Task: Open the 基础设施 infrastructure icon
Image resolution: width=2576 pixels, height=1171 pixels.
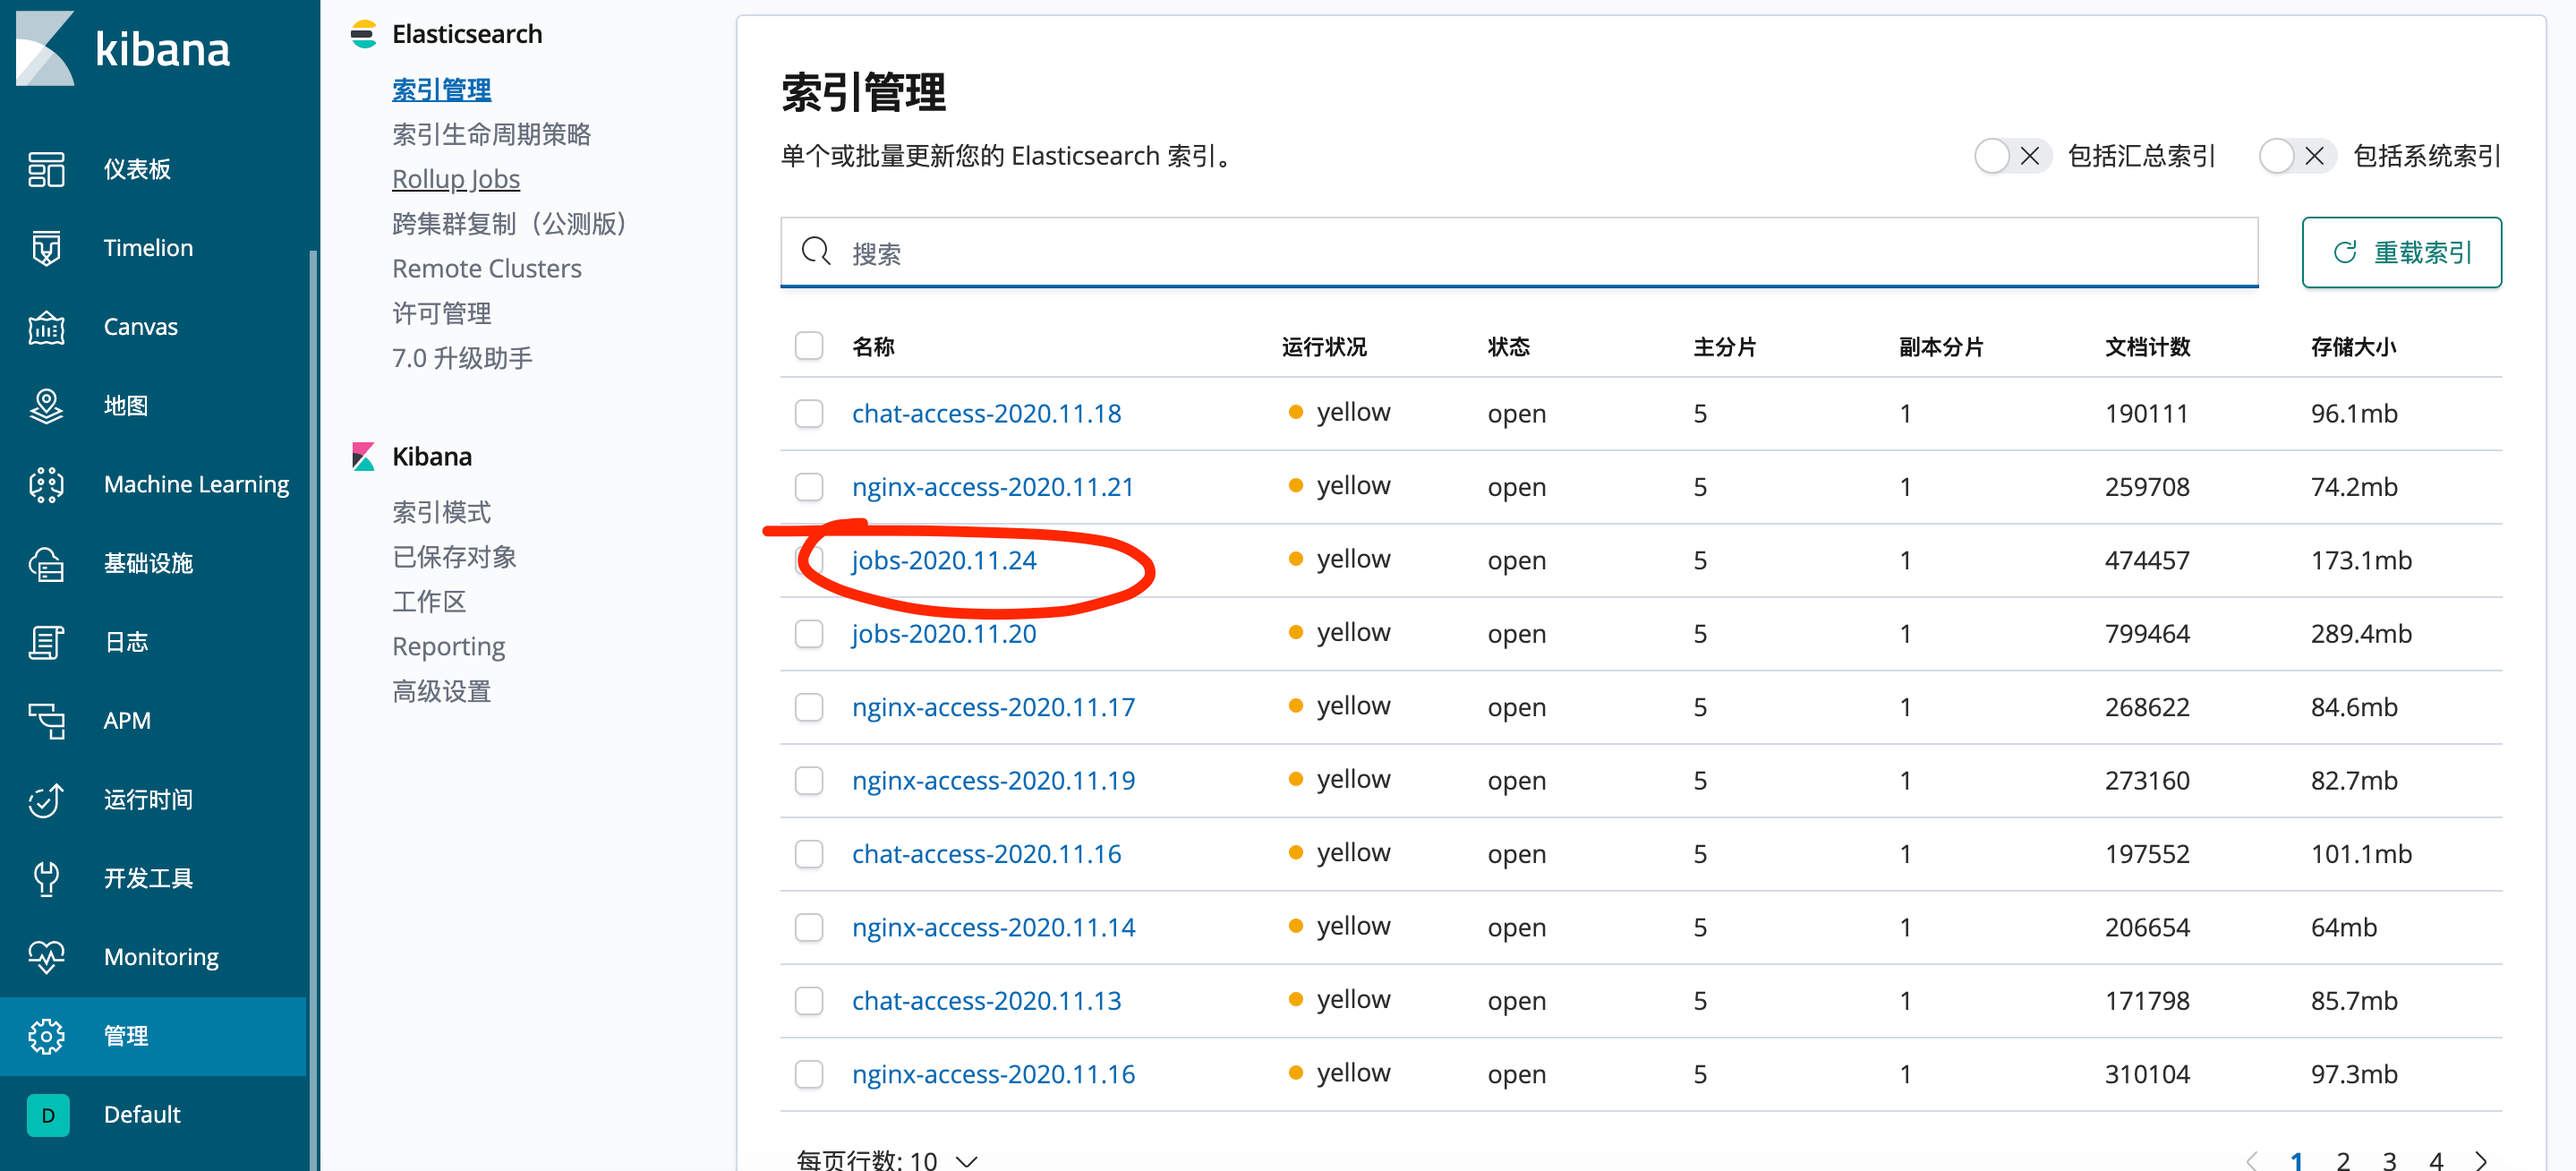Action: [x=46, y=563]
